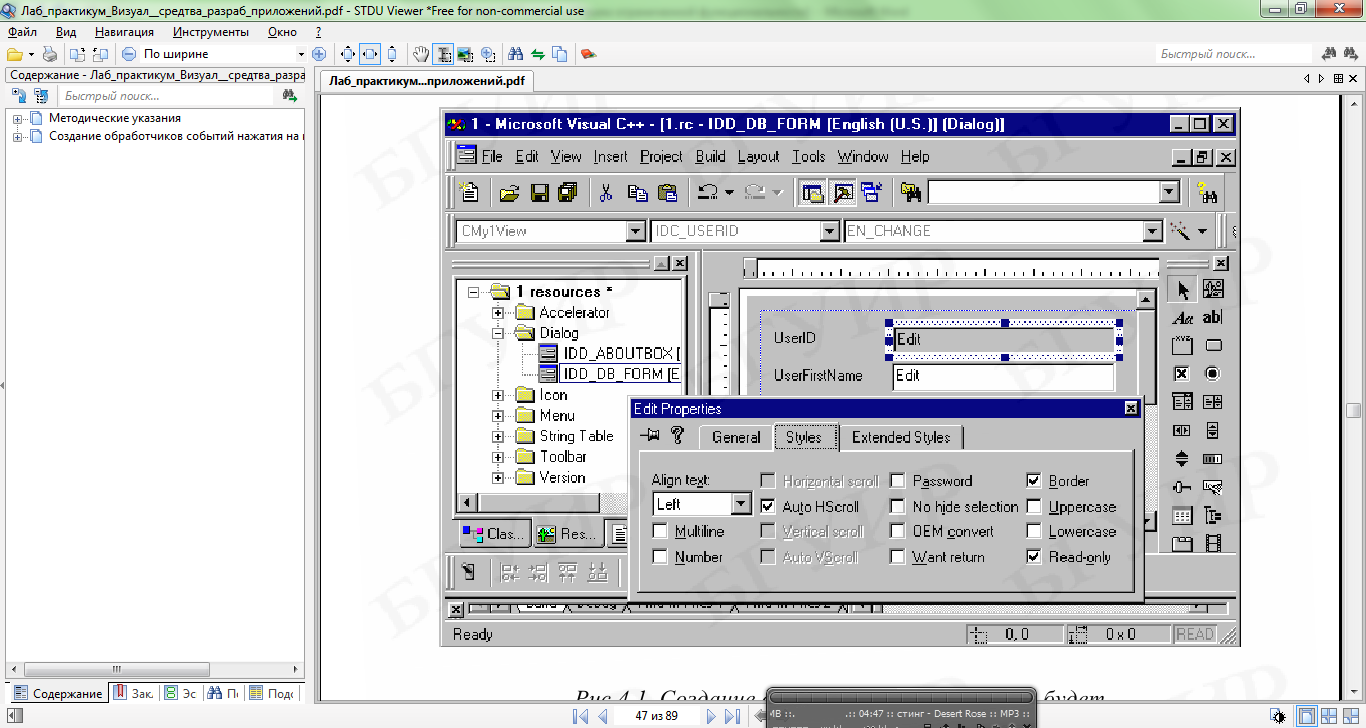Click the quick search field in the contents panel
Screen dimensions: 1366x728
click(167, 96)
